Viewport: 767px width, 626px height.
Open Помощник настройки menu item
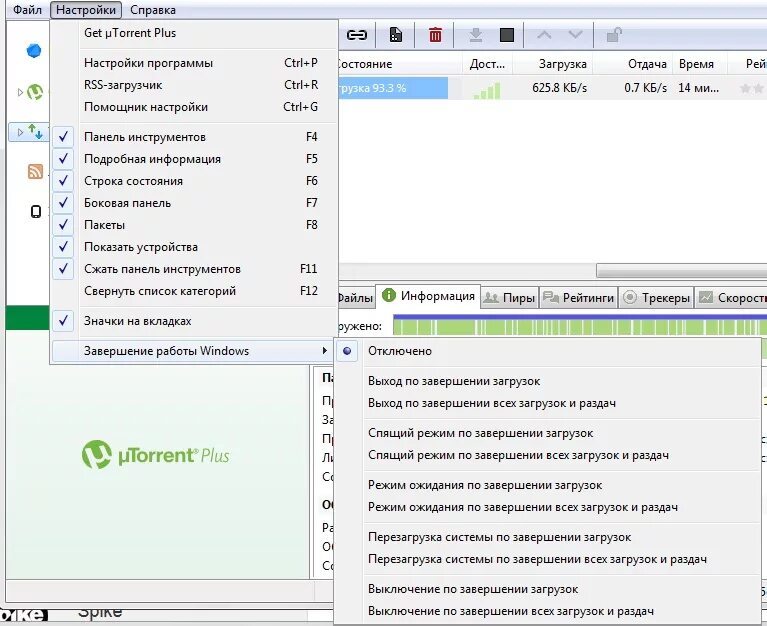coord(195,107)
